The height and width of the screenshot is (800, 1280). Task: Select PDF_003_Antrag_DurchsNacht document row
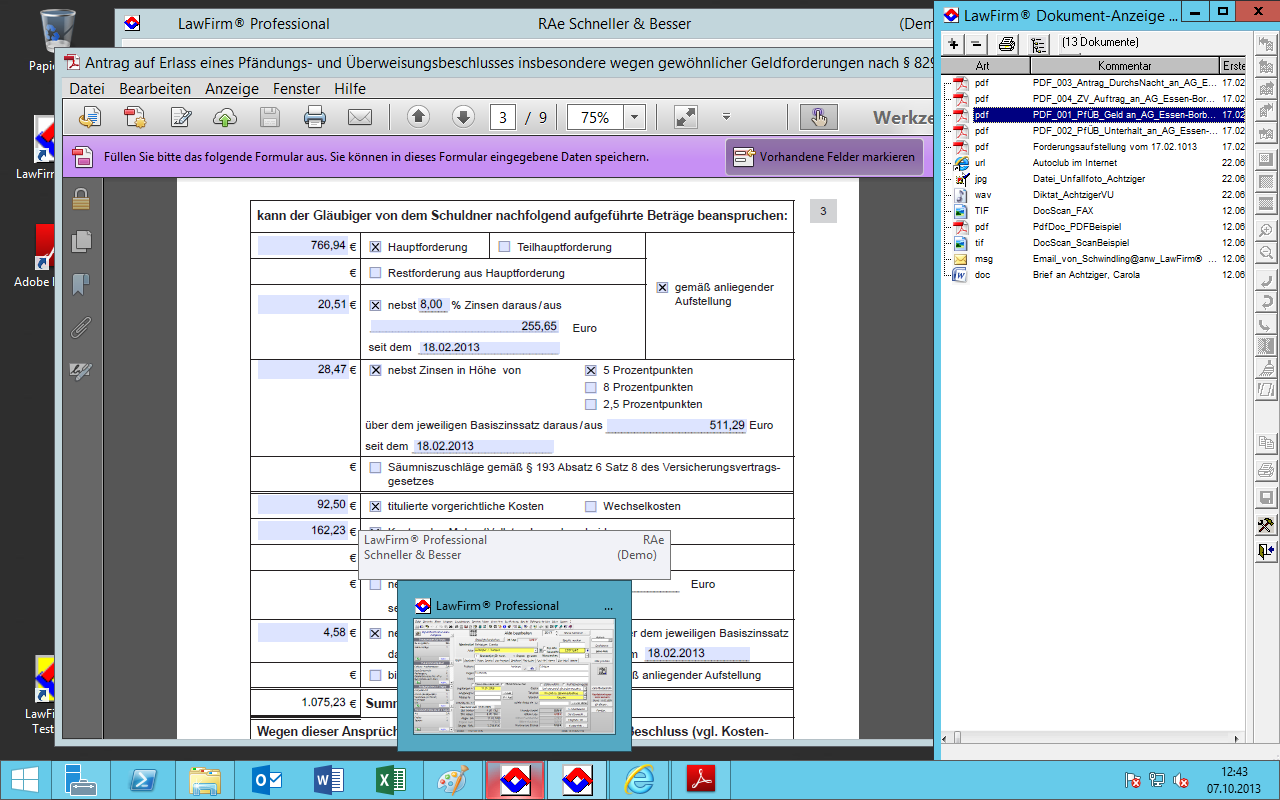[x=1092, y=82]
